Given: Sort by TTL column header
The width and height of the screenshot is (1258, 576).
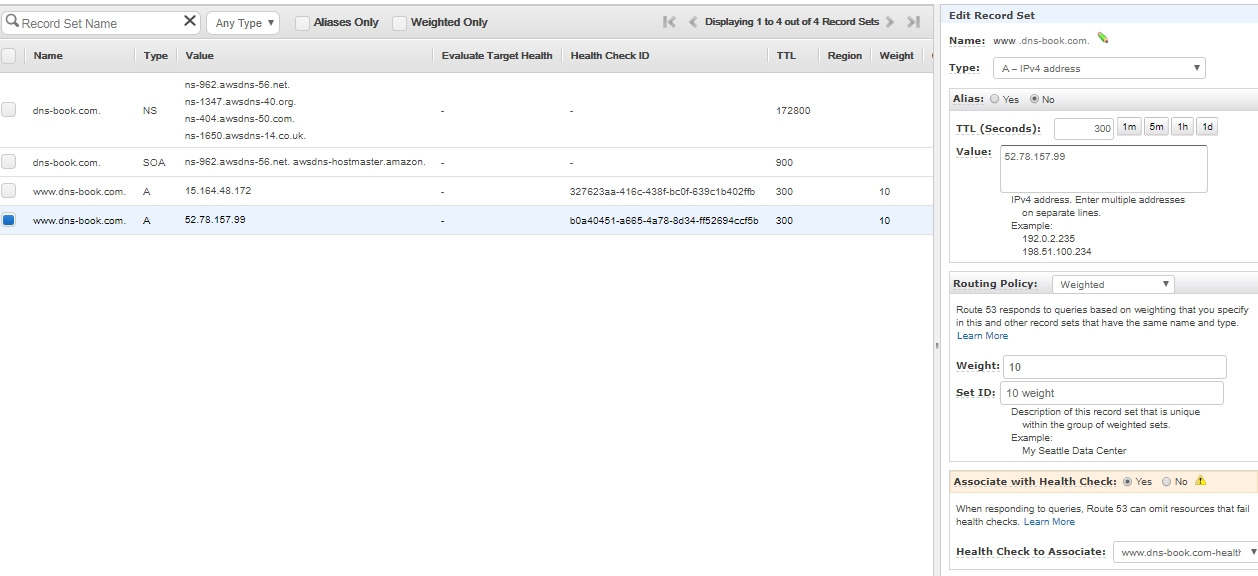Looking at the screenshot, I should (x=786, y=56).
